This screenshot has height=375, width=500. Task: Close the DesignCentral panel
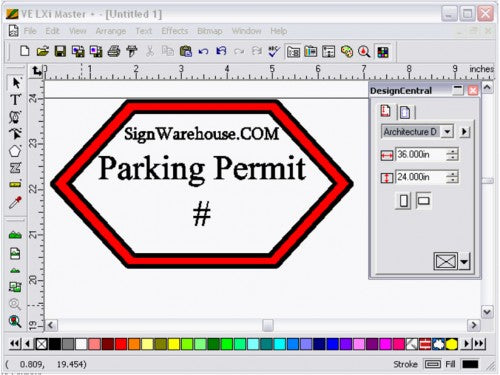click(473, 90)
